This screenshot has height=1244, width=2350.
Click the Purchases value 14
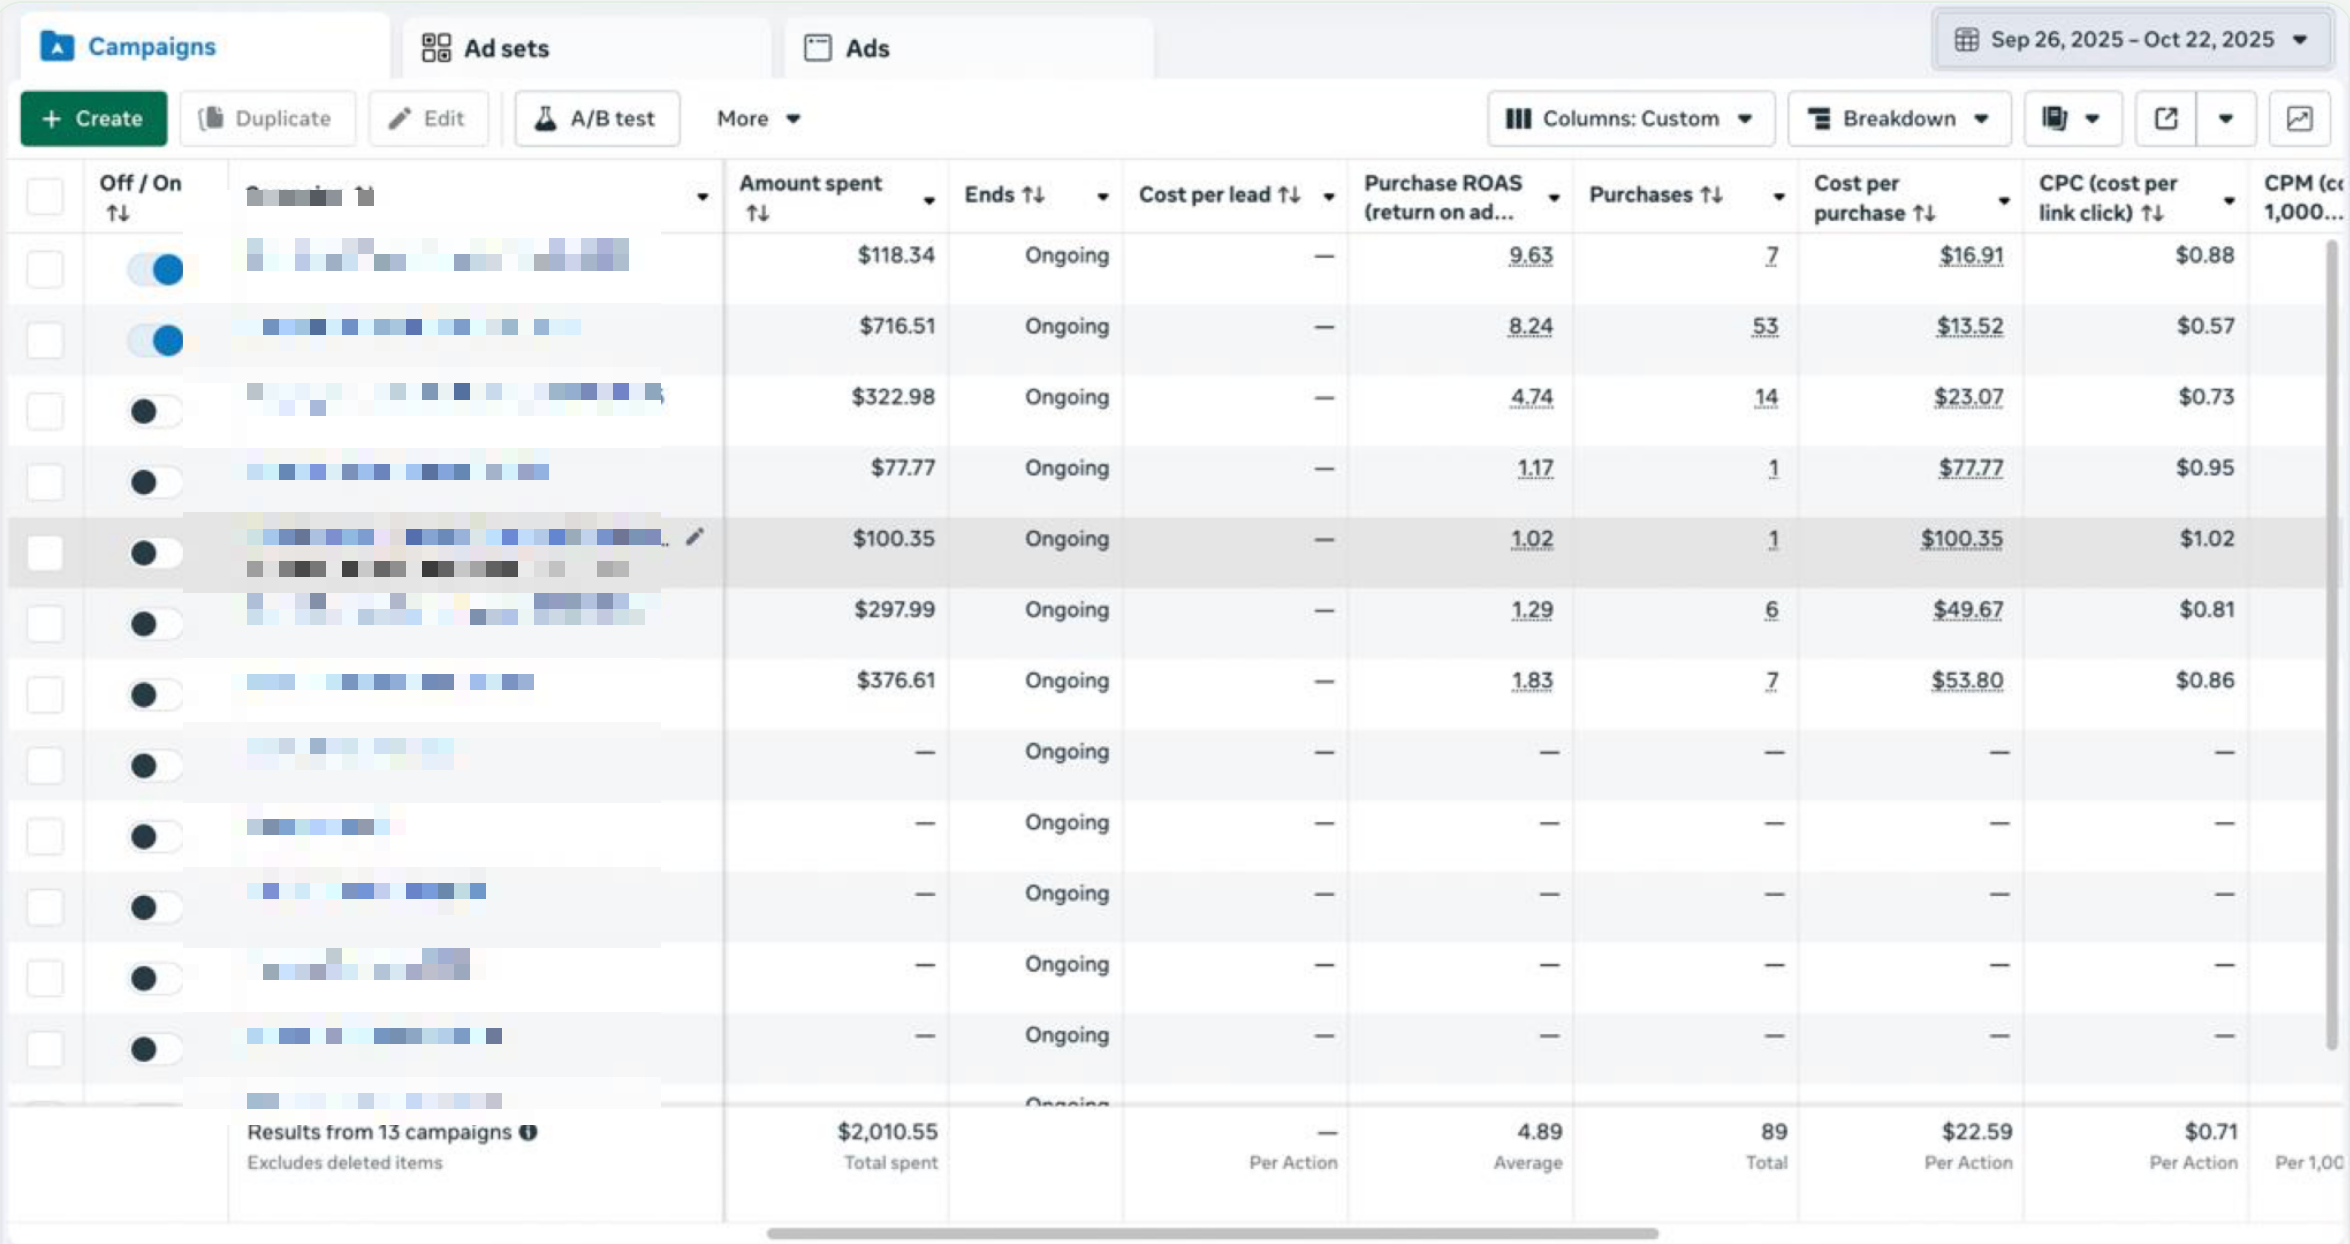pyautogui.click(x=1766, y=397)
